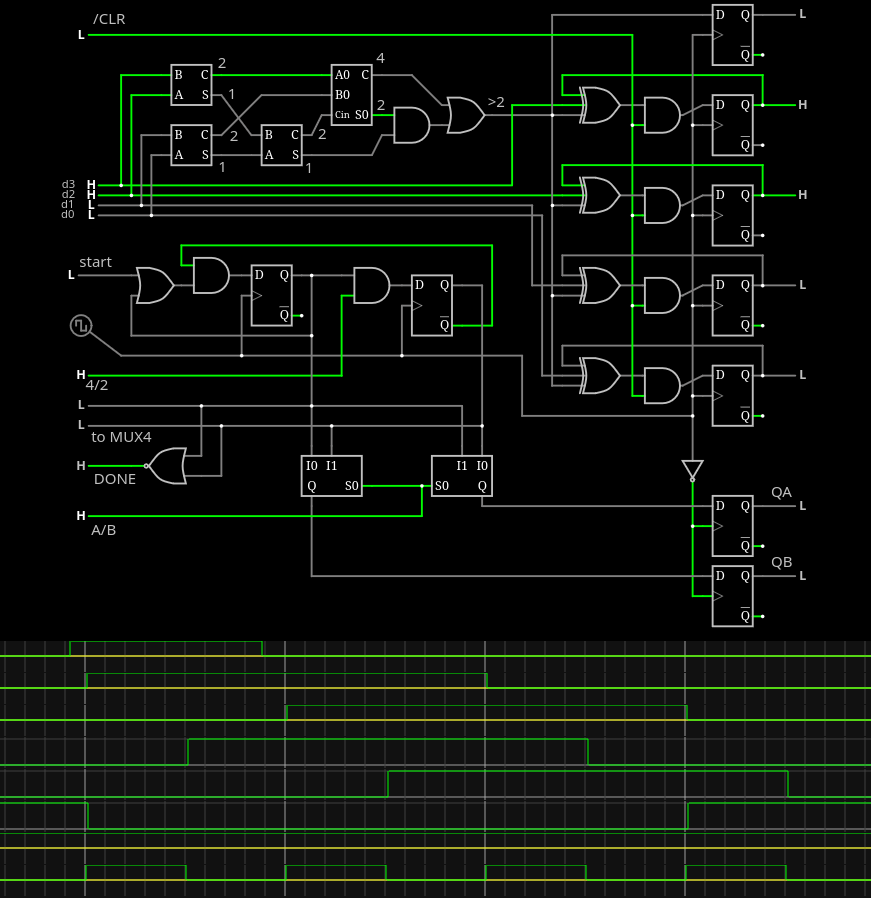Click the QA text label
871x898 pixels.
click(781, 493)
